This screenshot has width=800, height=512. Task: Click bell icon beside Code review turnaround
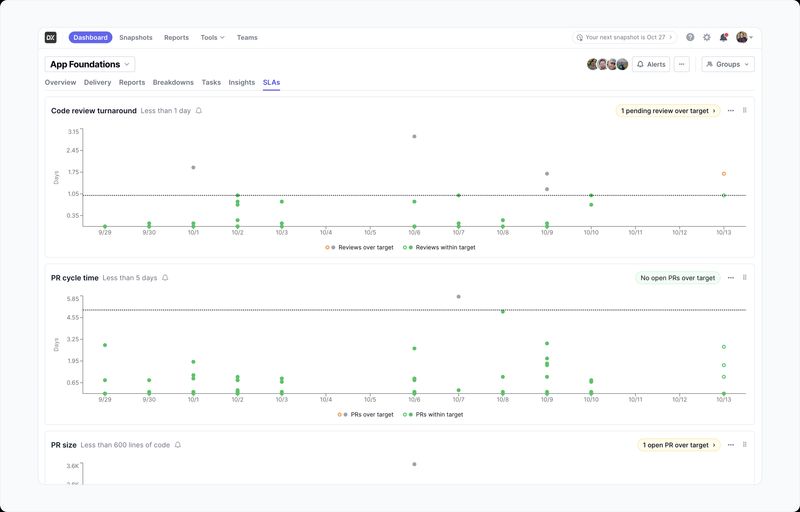pyautogui.click(x=199, y=111)
